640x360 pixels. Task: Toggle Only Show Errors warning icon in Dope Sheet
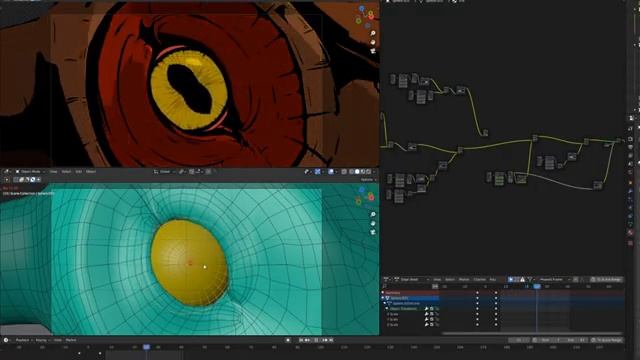[522, 280]
